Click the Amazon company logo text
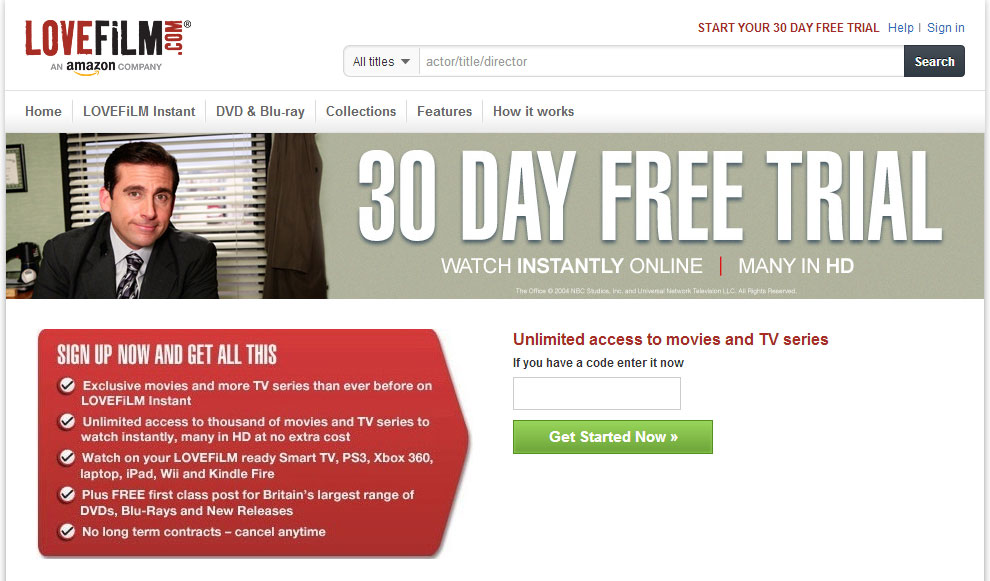 pyautogui.click(x=106, y=66)
